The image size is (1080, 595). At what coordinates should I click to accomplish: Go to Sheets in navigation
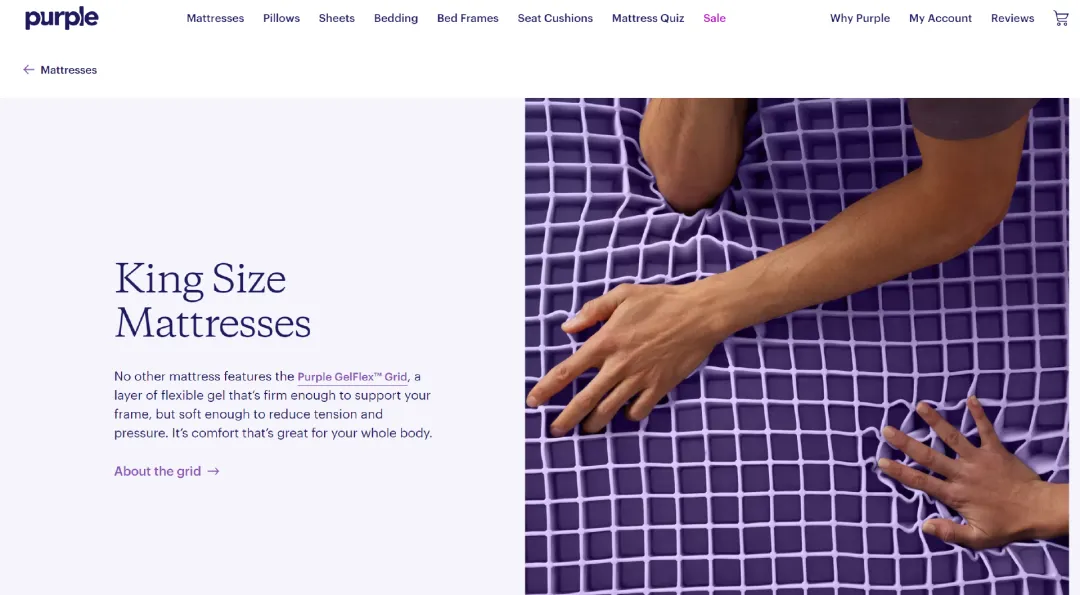click(336, 19)
